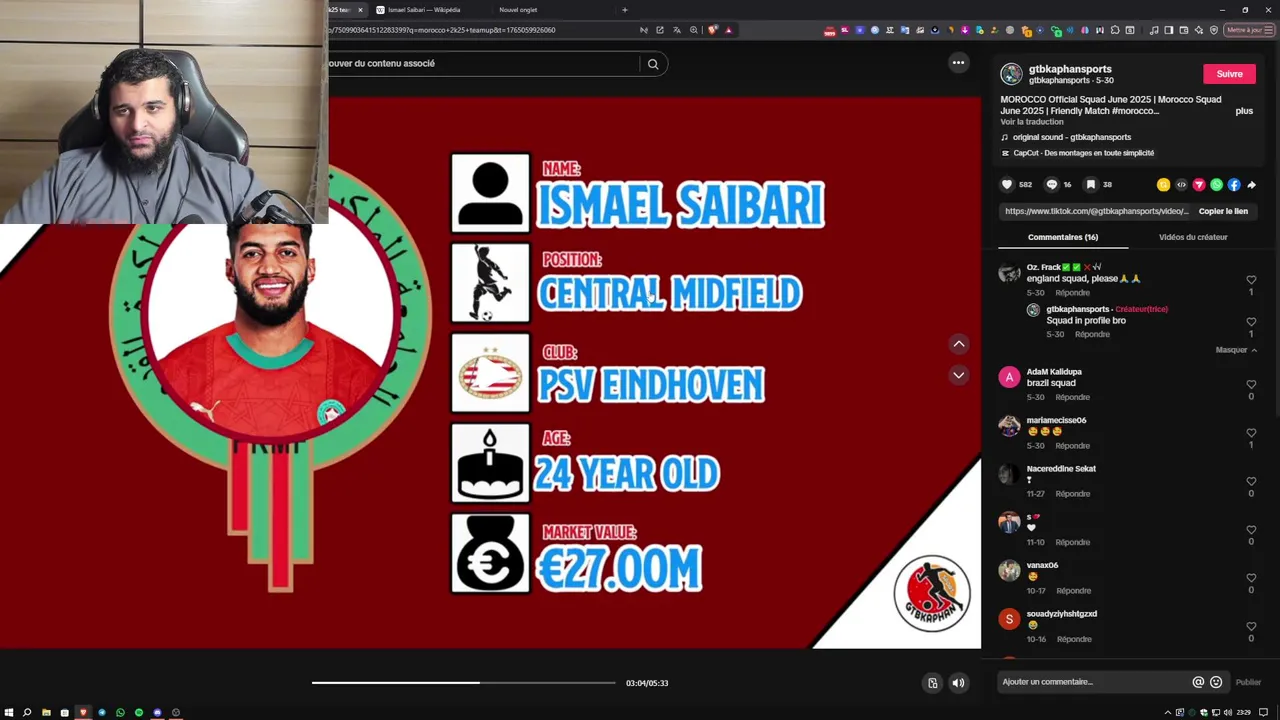Like Nacereddine Sekat's comment
The image size is (1280, 720).
[1251, 482]
